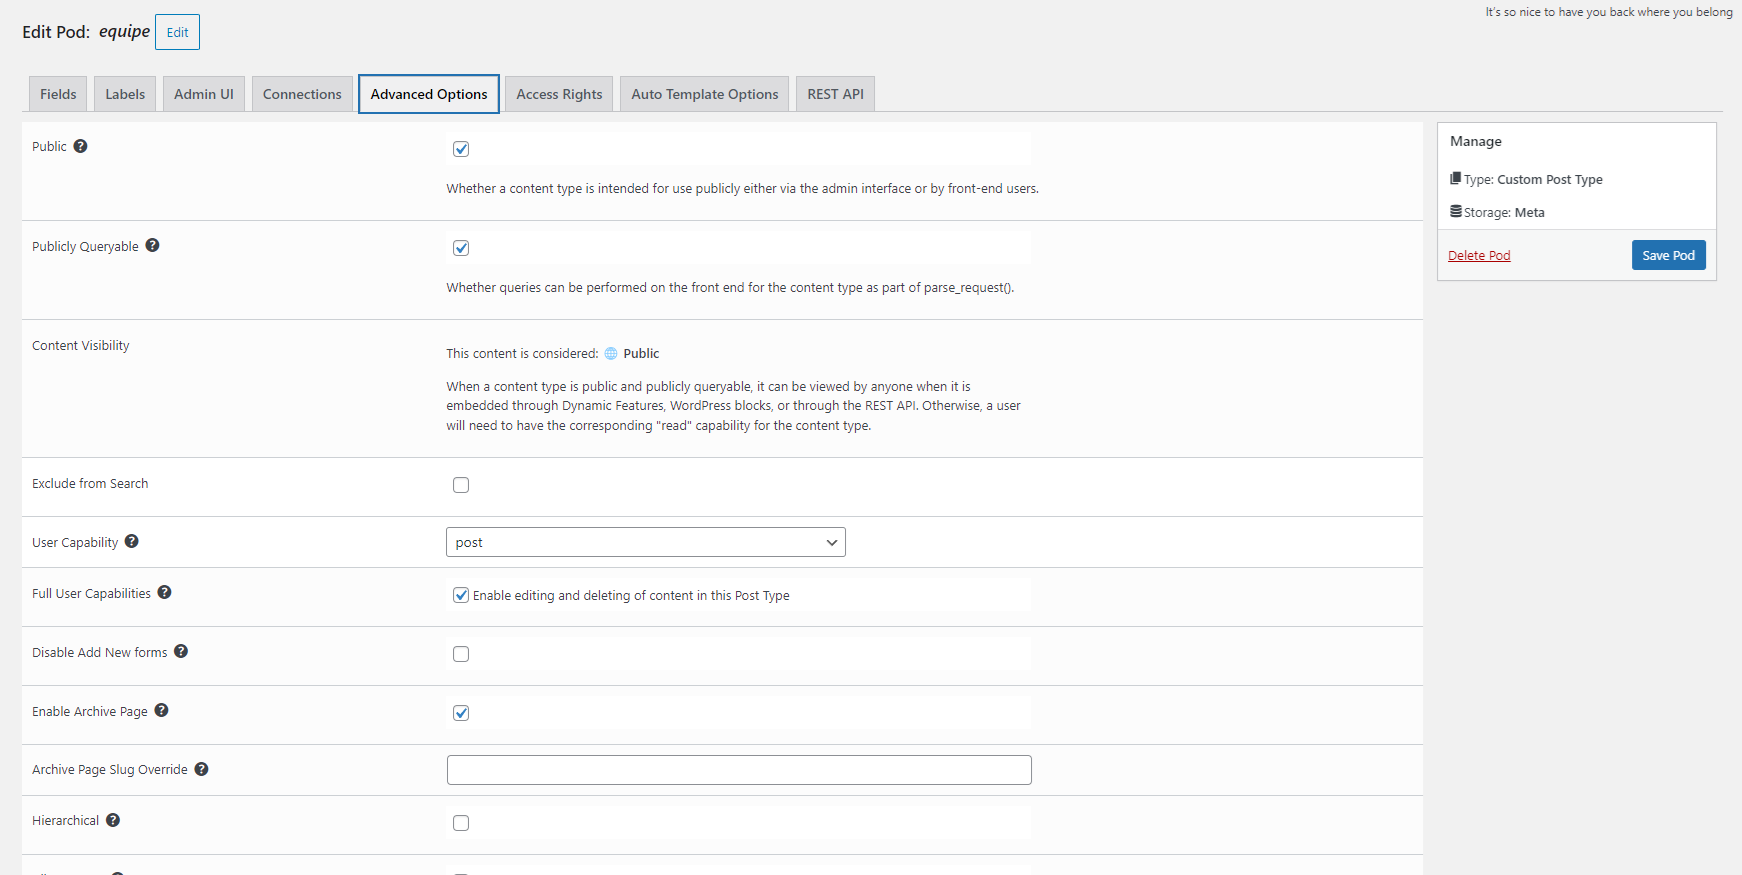Screen dimensions: 1742x875
Task: Click 'This content is considered:' text
Action: pos(522,353)
